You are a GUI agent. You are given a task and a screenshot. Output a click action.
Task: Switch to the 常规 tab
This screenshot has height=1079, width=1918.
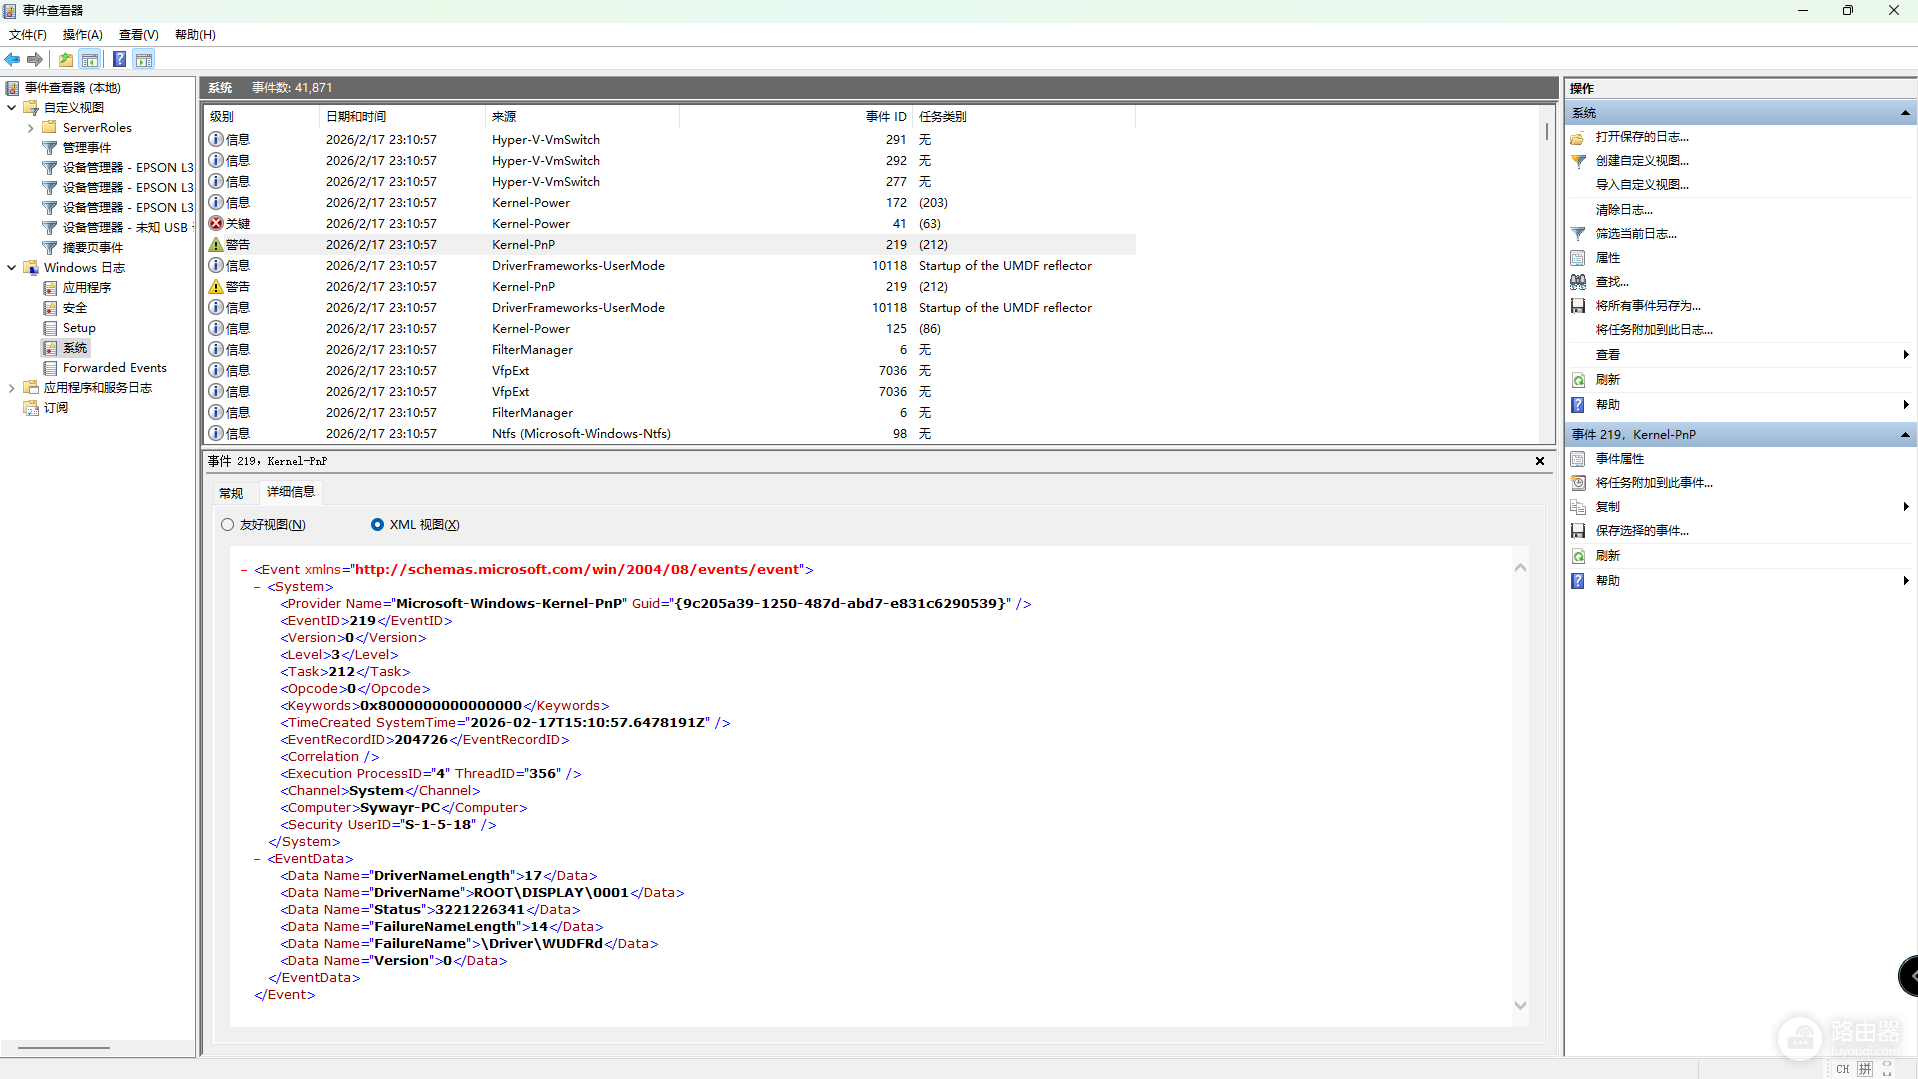click(x=231, y=493)
